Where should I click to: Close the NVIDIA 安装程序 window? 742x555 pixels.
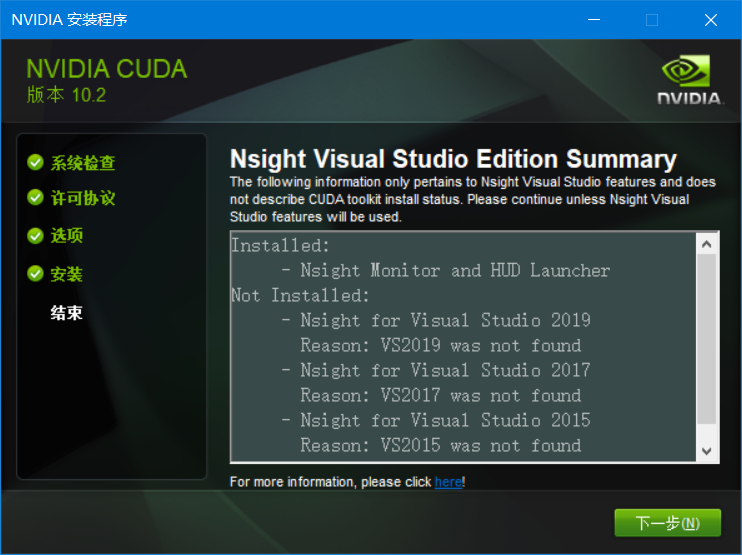click(x=711, y=20)
